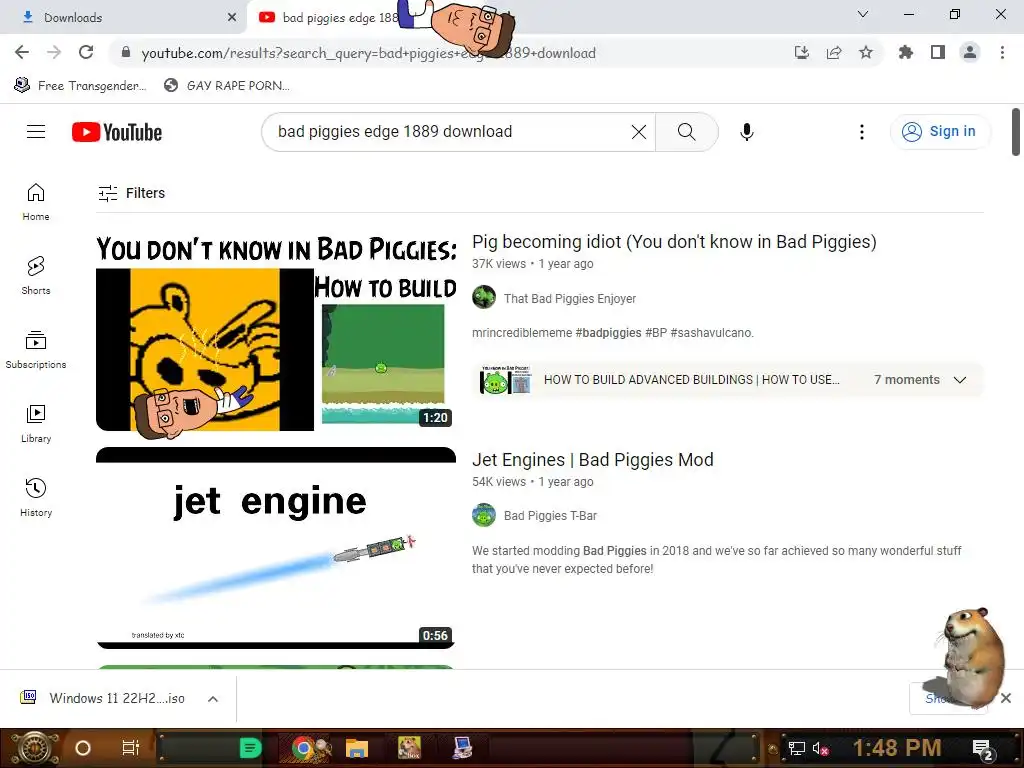Open the notification center icon
This screenshot has height=768, width=1024.
pyautogui.click(x=983, y=749)
